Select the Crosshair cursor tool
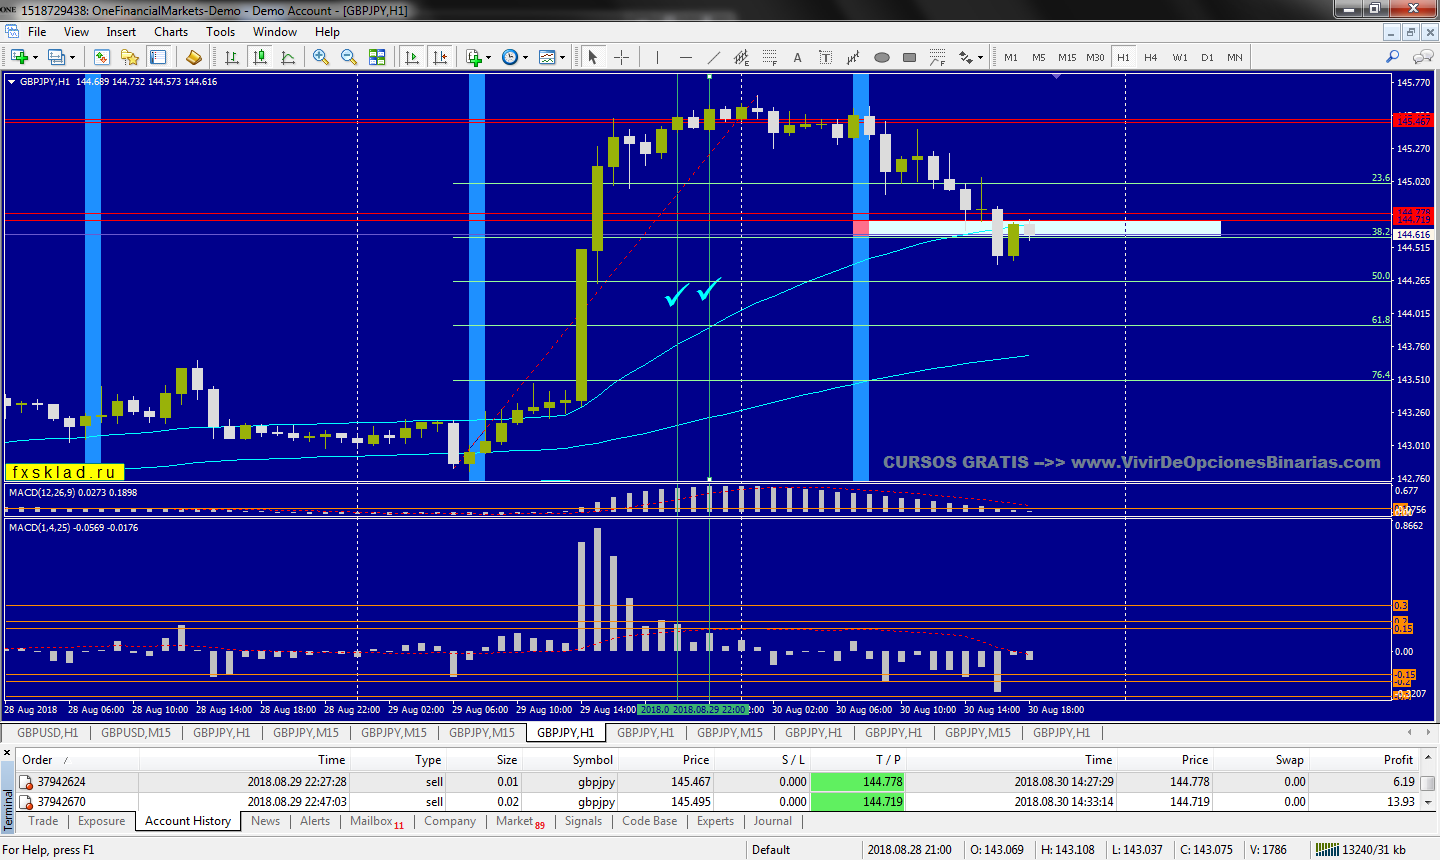 (x=621, y=57)
